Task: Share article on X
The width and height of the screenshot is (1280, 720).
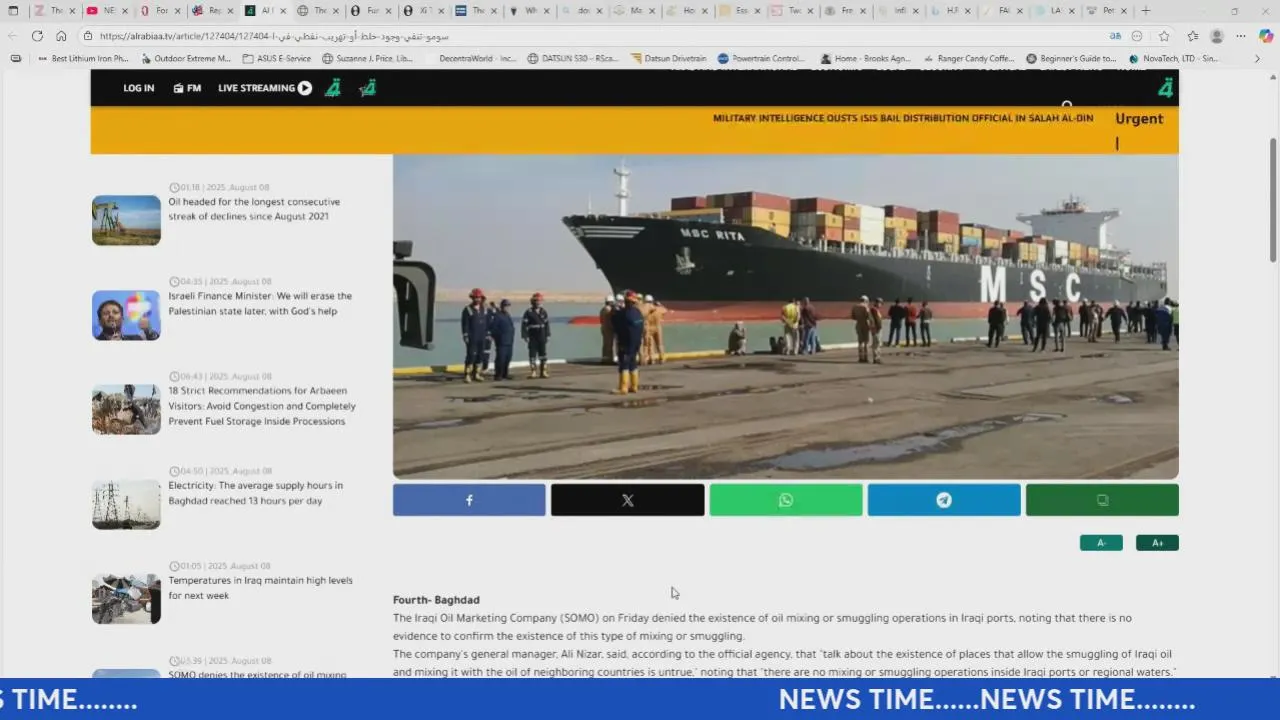Action: pos(627,500)
